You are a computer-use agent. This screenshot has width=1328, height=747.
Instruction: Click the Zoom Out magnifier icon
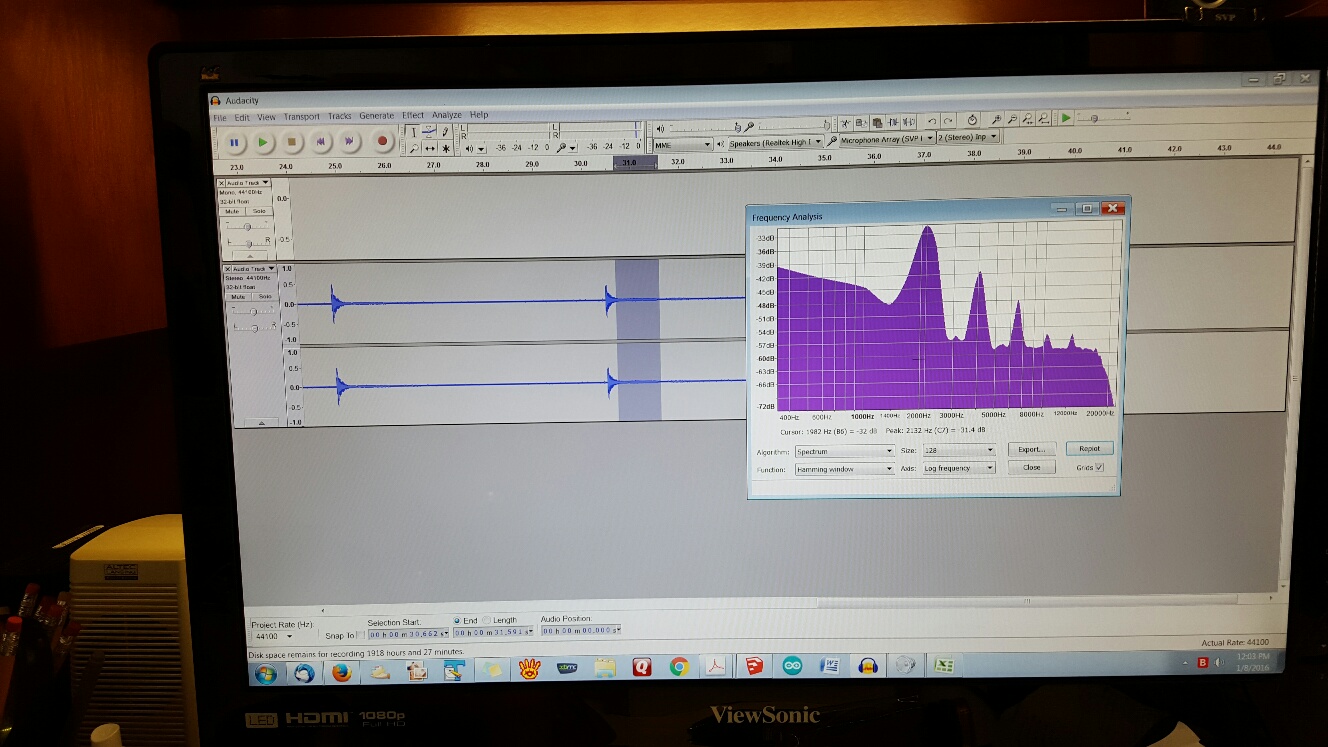pyautogui.click(x=1013, y=120)
